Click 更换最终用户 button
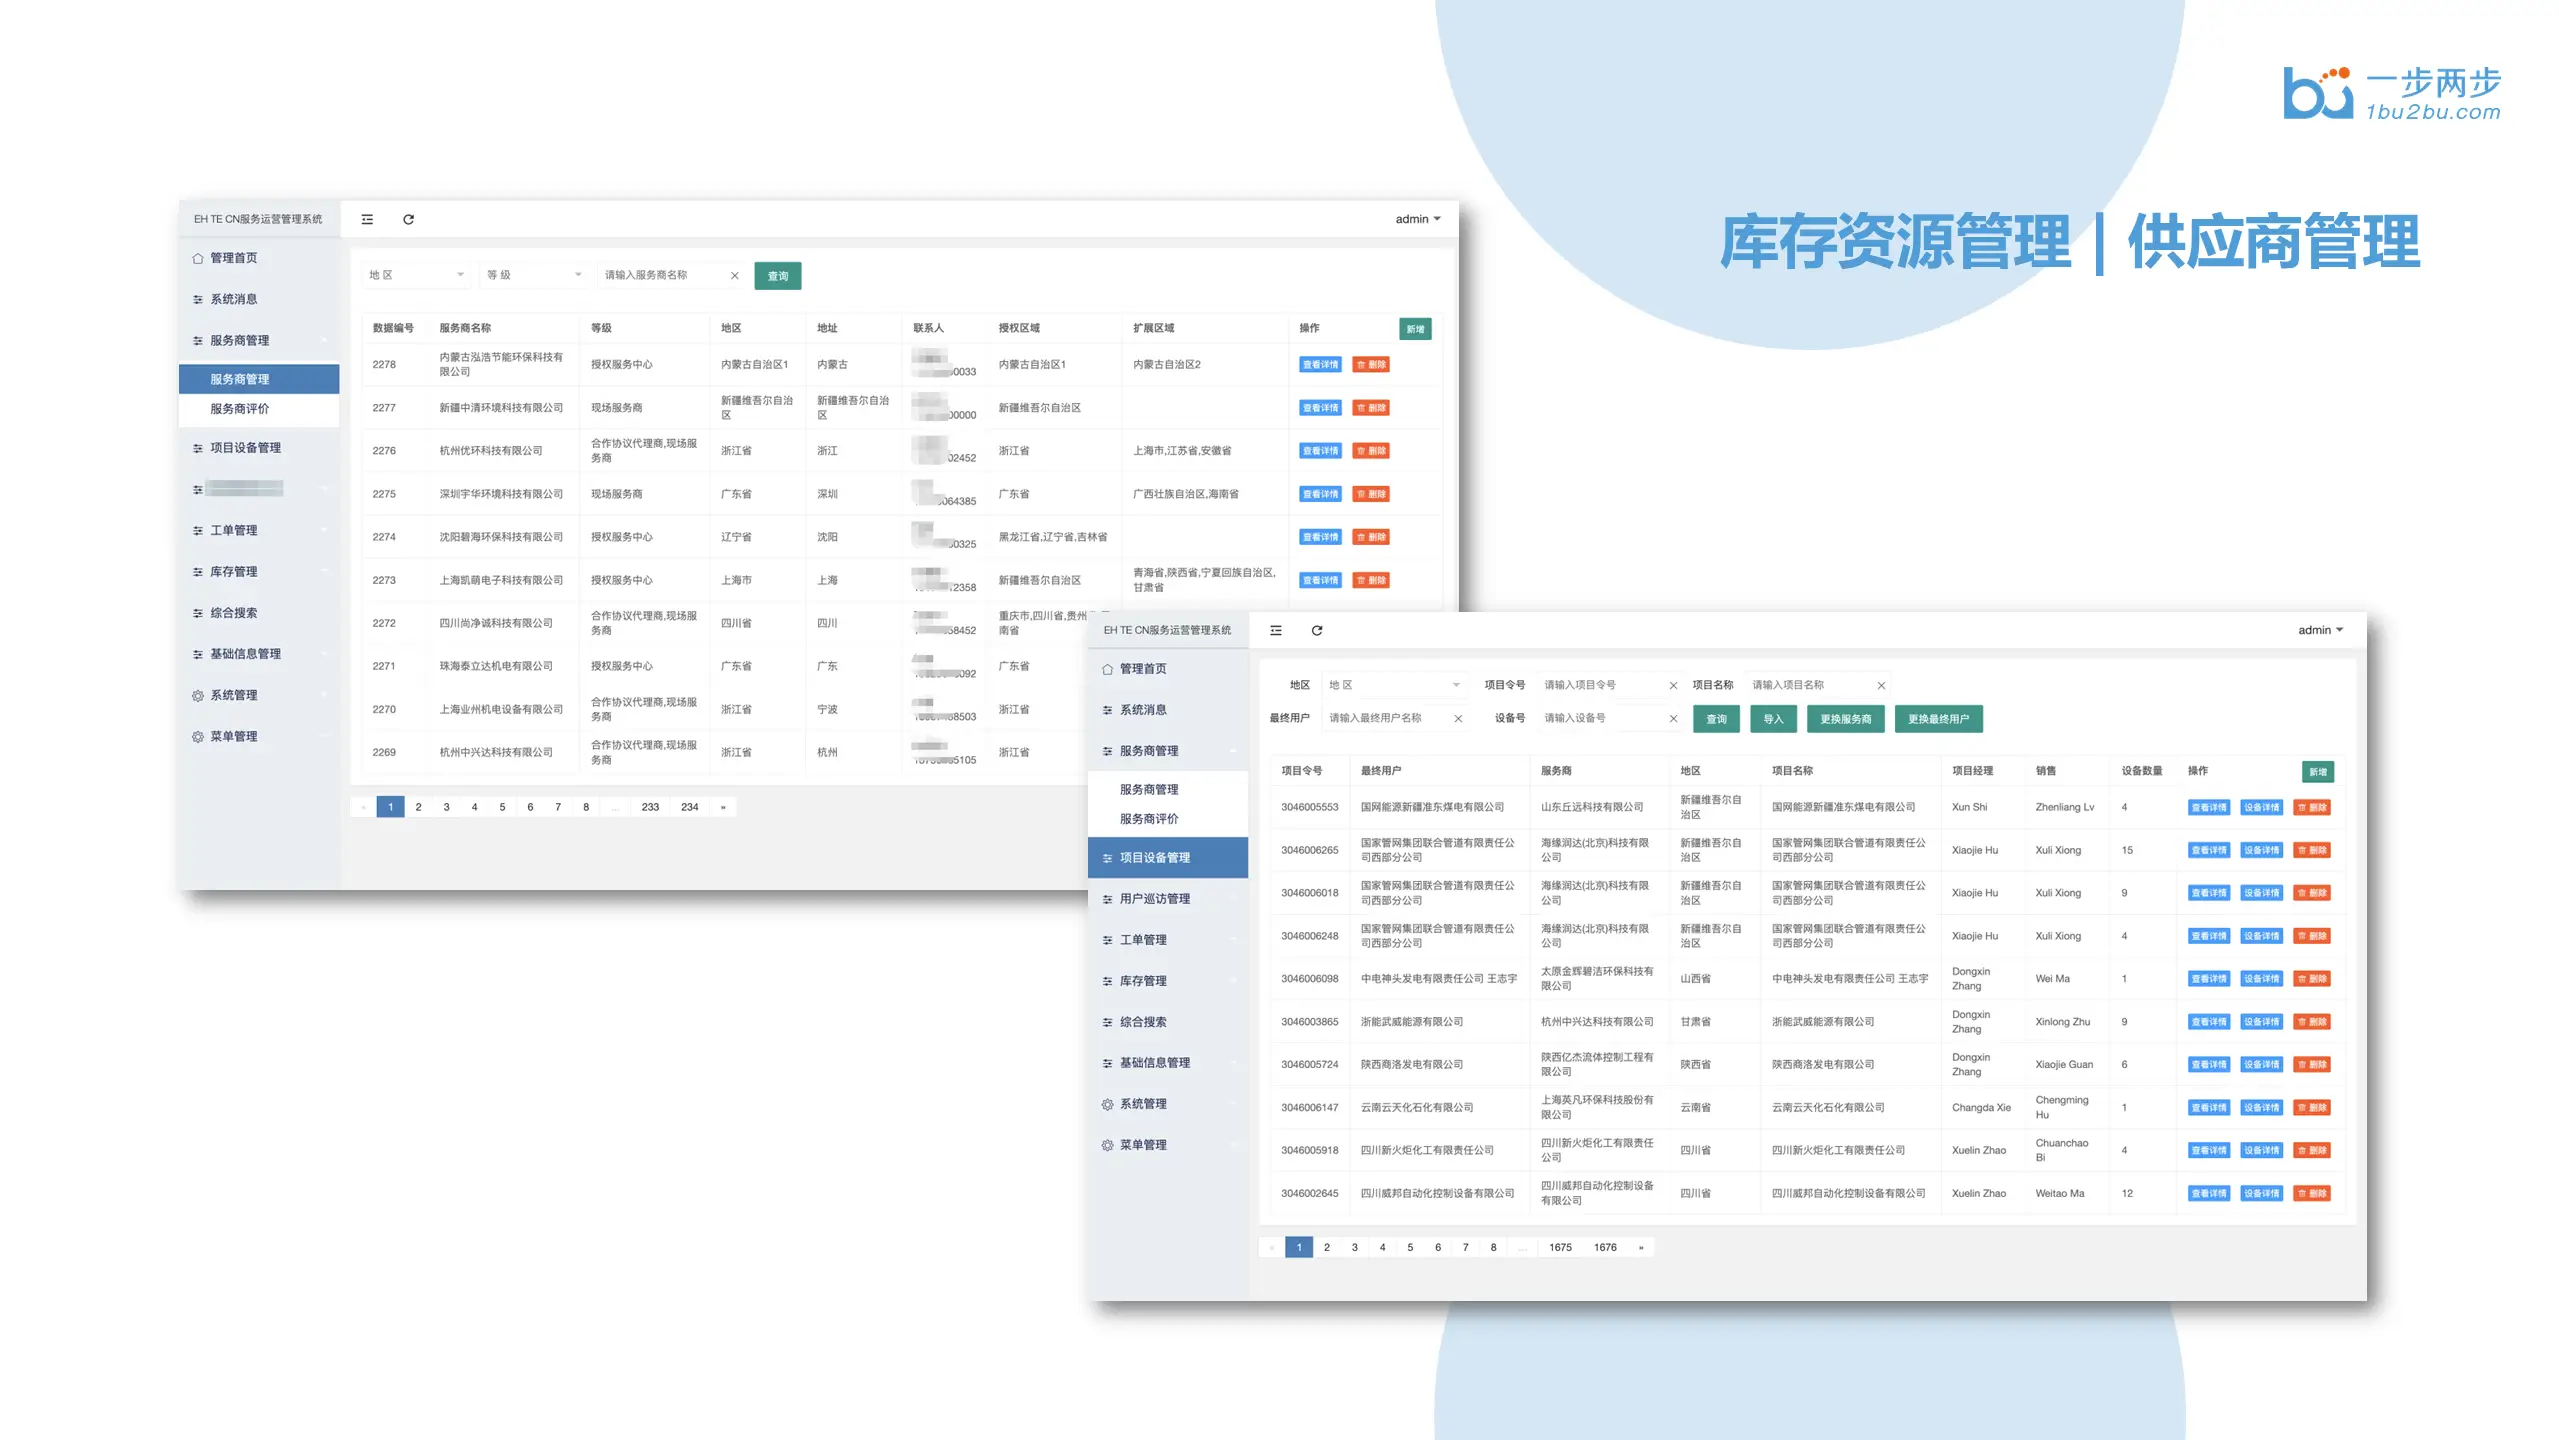Screen dimensions: 2559x1440 click(1937, 719)
